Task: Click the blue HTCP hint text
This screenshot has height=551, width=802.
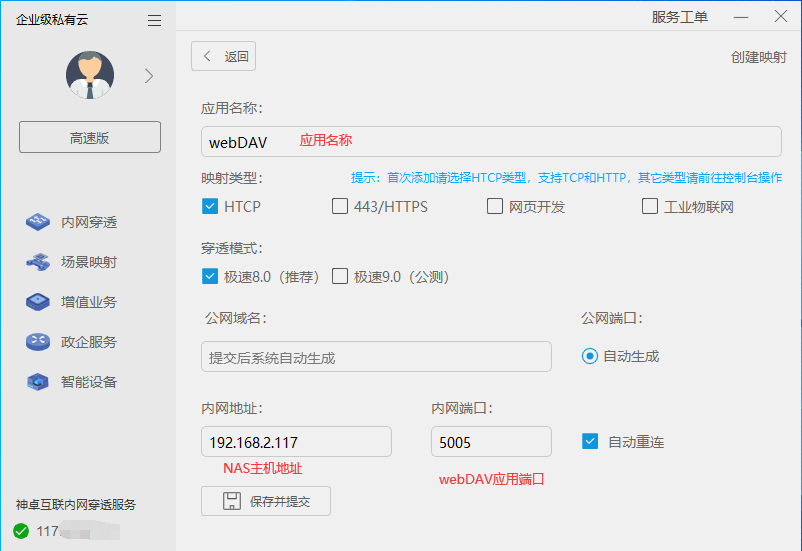Action: pyautogui.click(x=566, y=178)
